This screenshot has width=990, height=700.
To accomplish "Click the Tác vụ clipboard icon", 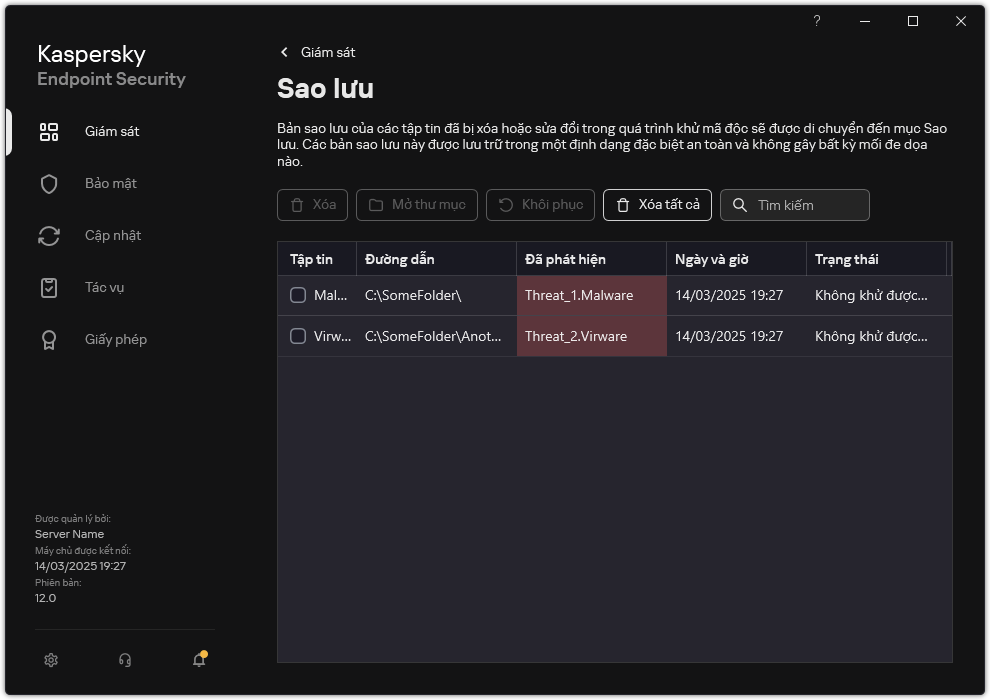I will click(49, 288).
